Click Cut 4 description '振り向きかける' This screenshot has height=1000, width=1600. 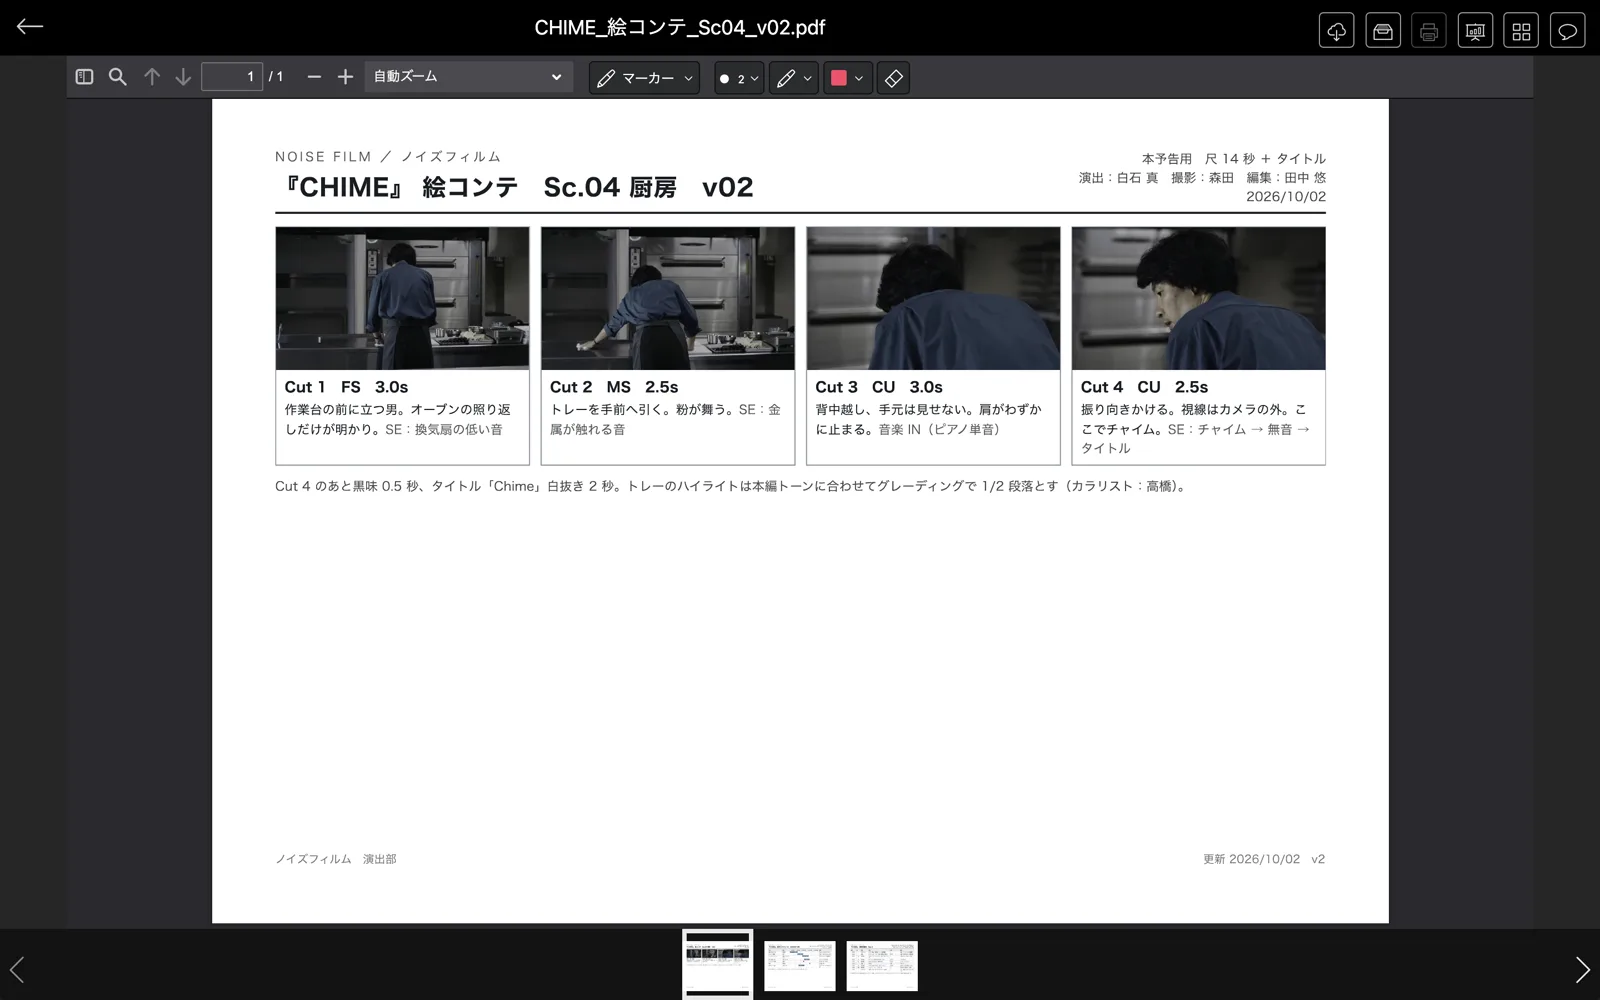(x=1195, y=429)
